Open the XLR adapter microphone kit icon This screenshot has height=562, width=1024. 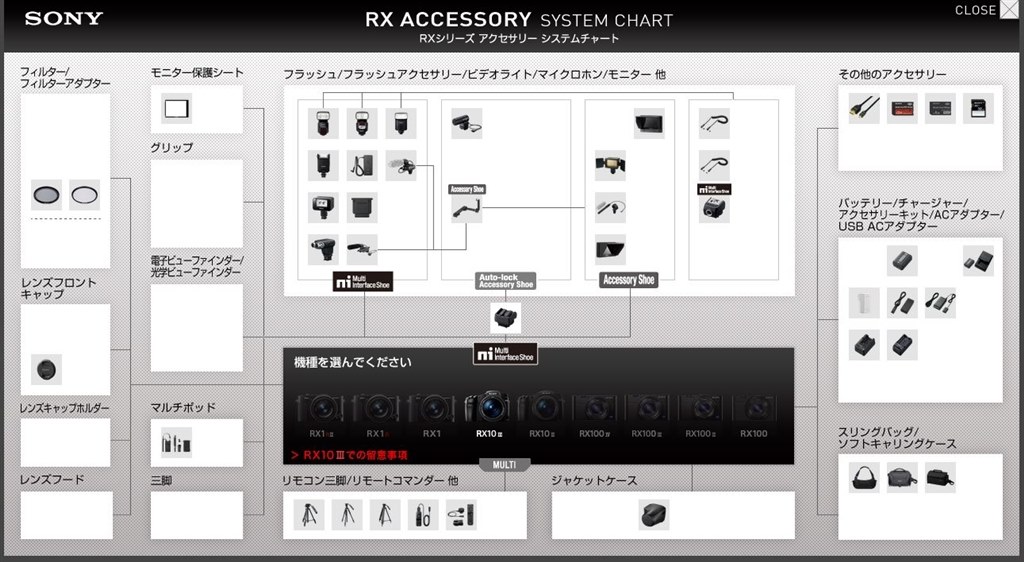362,249
